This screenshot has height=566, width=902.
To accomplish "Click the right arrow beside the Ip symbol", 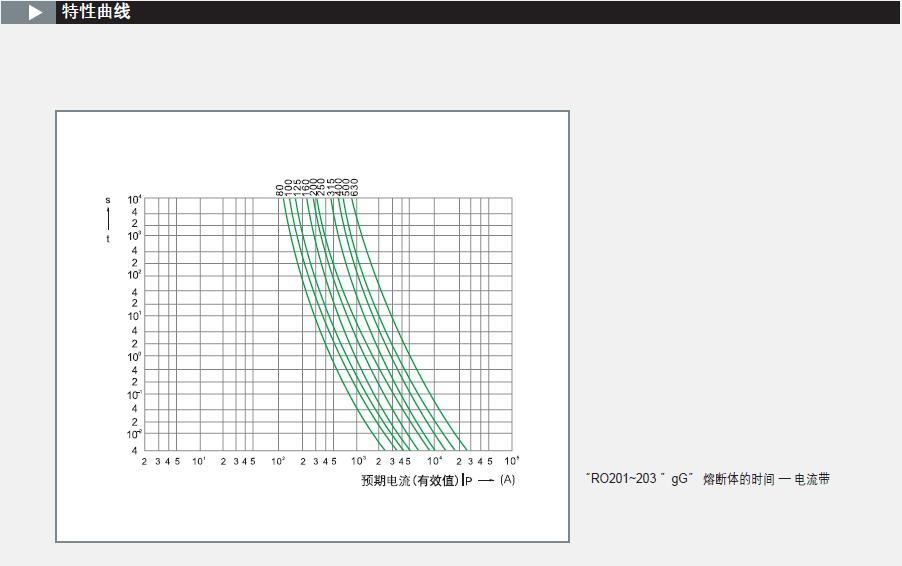I will (x=485, y=481).
